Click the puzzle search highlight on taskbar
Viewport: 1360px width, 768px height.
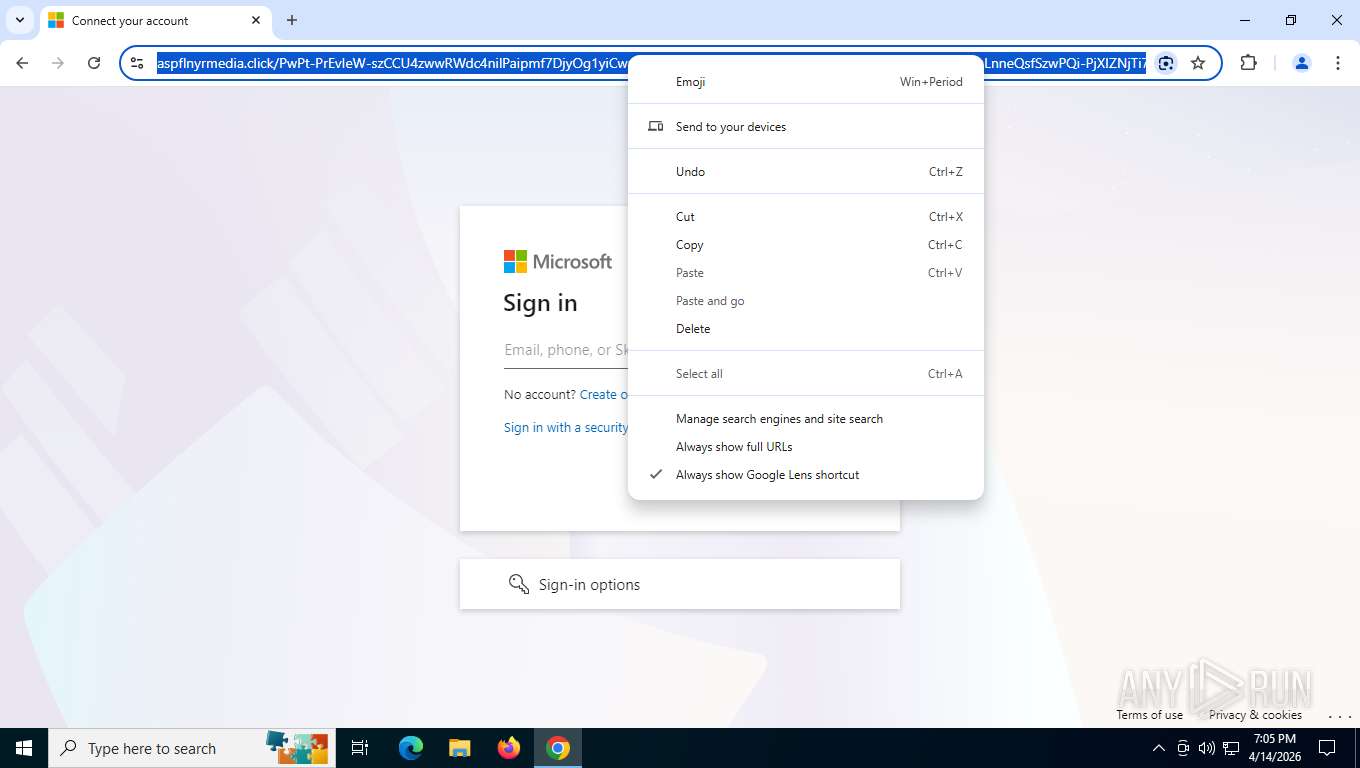click(297, 748)
